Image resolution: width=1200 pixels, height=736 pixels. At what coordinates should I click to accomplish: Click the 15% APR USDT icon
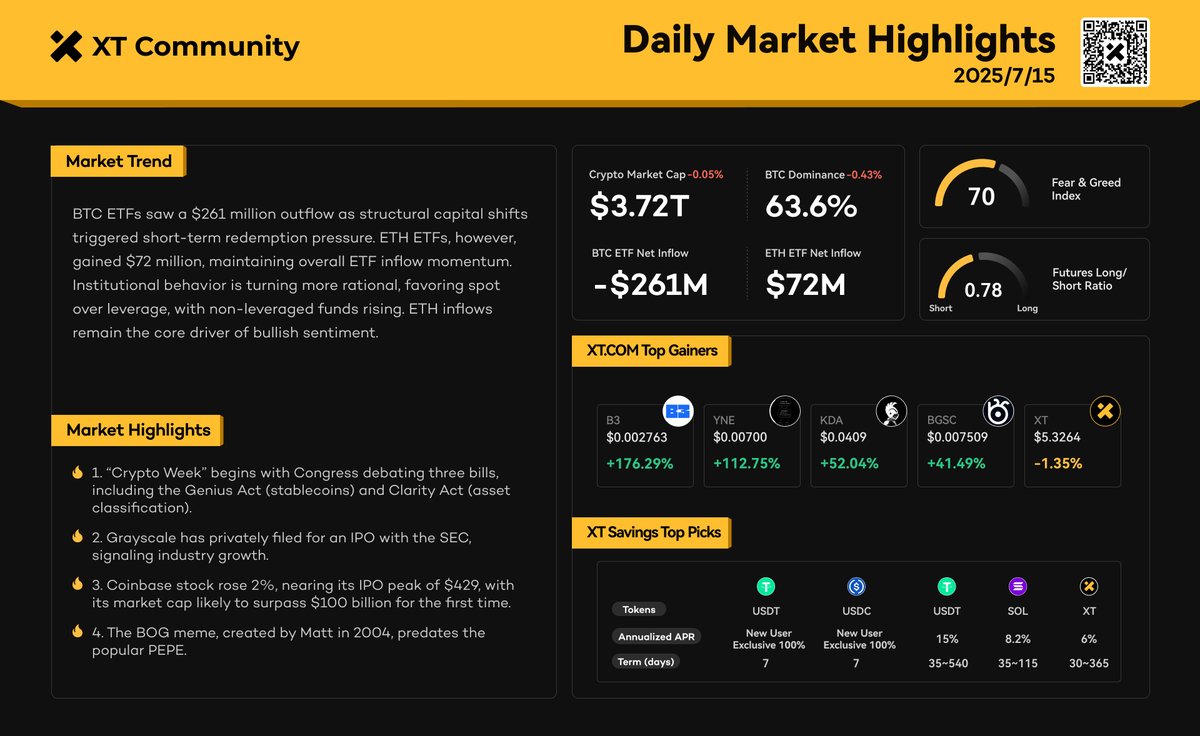[946, 587]
